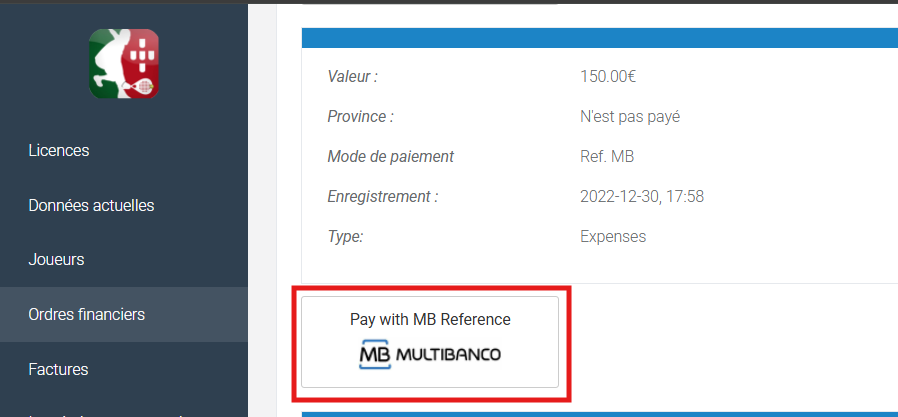Click the padel federation logo in sidebar
Viewport: 898px width, 417px height.
pos(124,64)
